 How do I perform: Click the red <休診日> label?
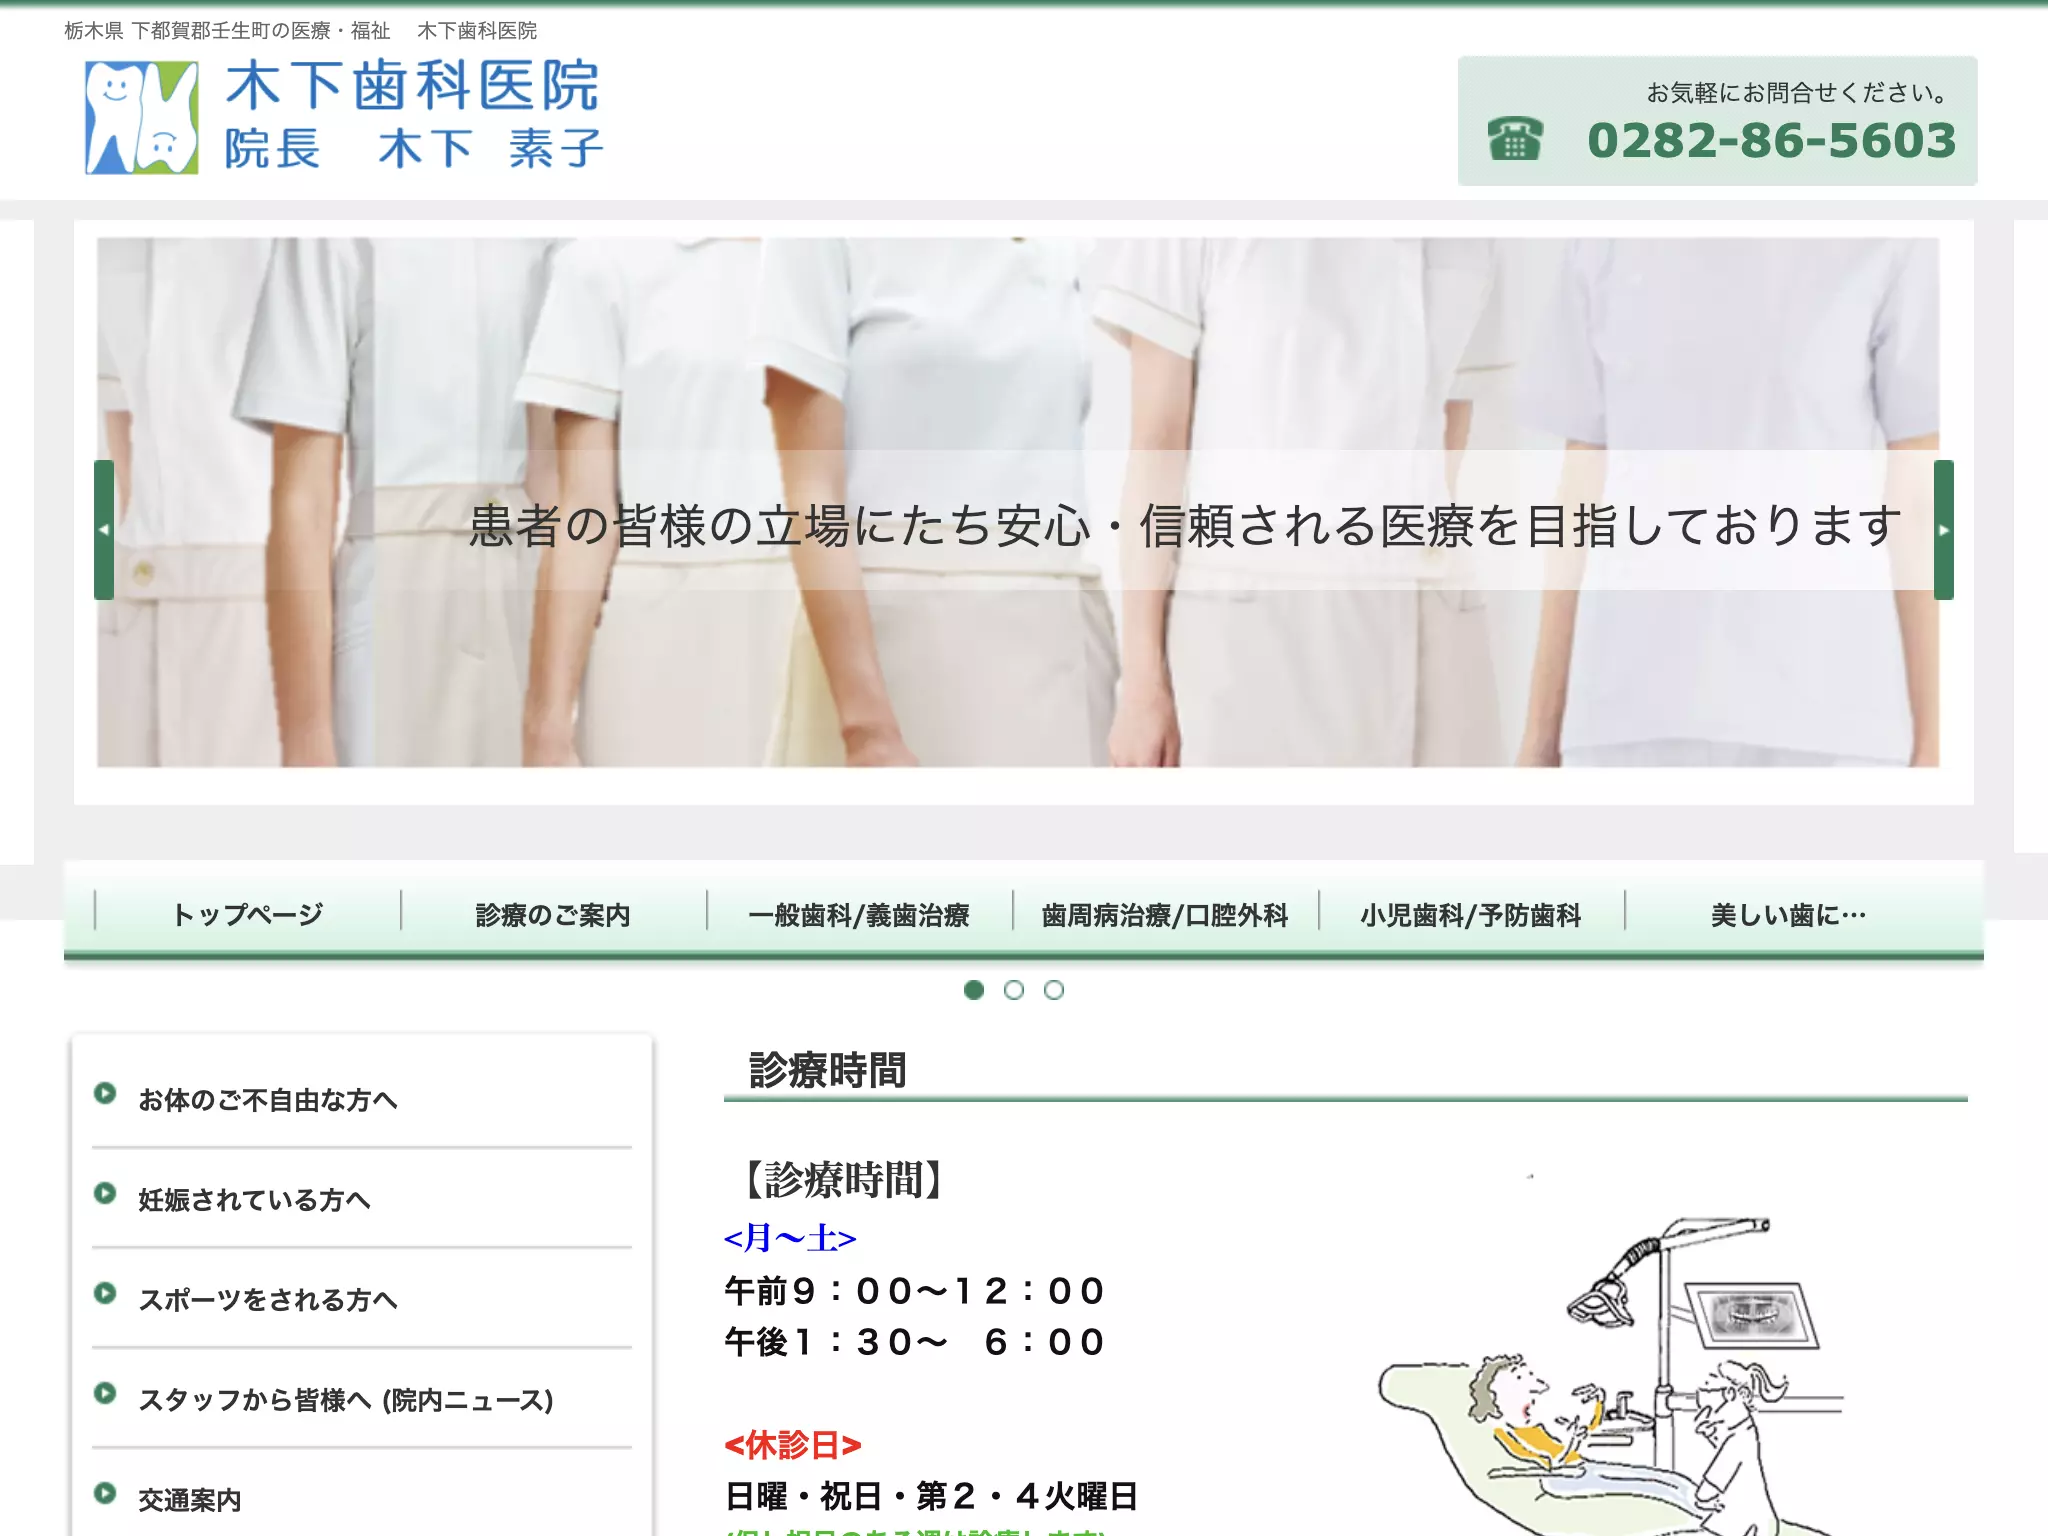click(x=793, y=1445)
